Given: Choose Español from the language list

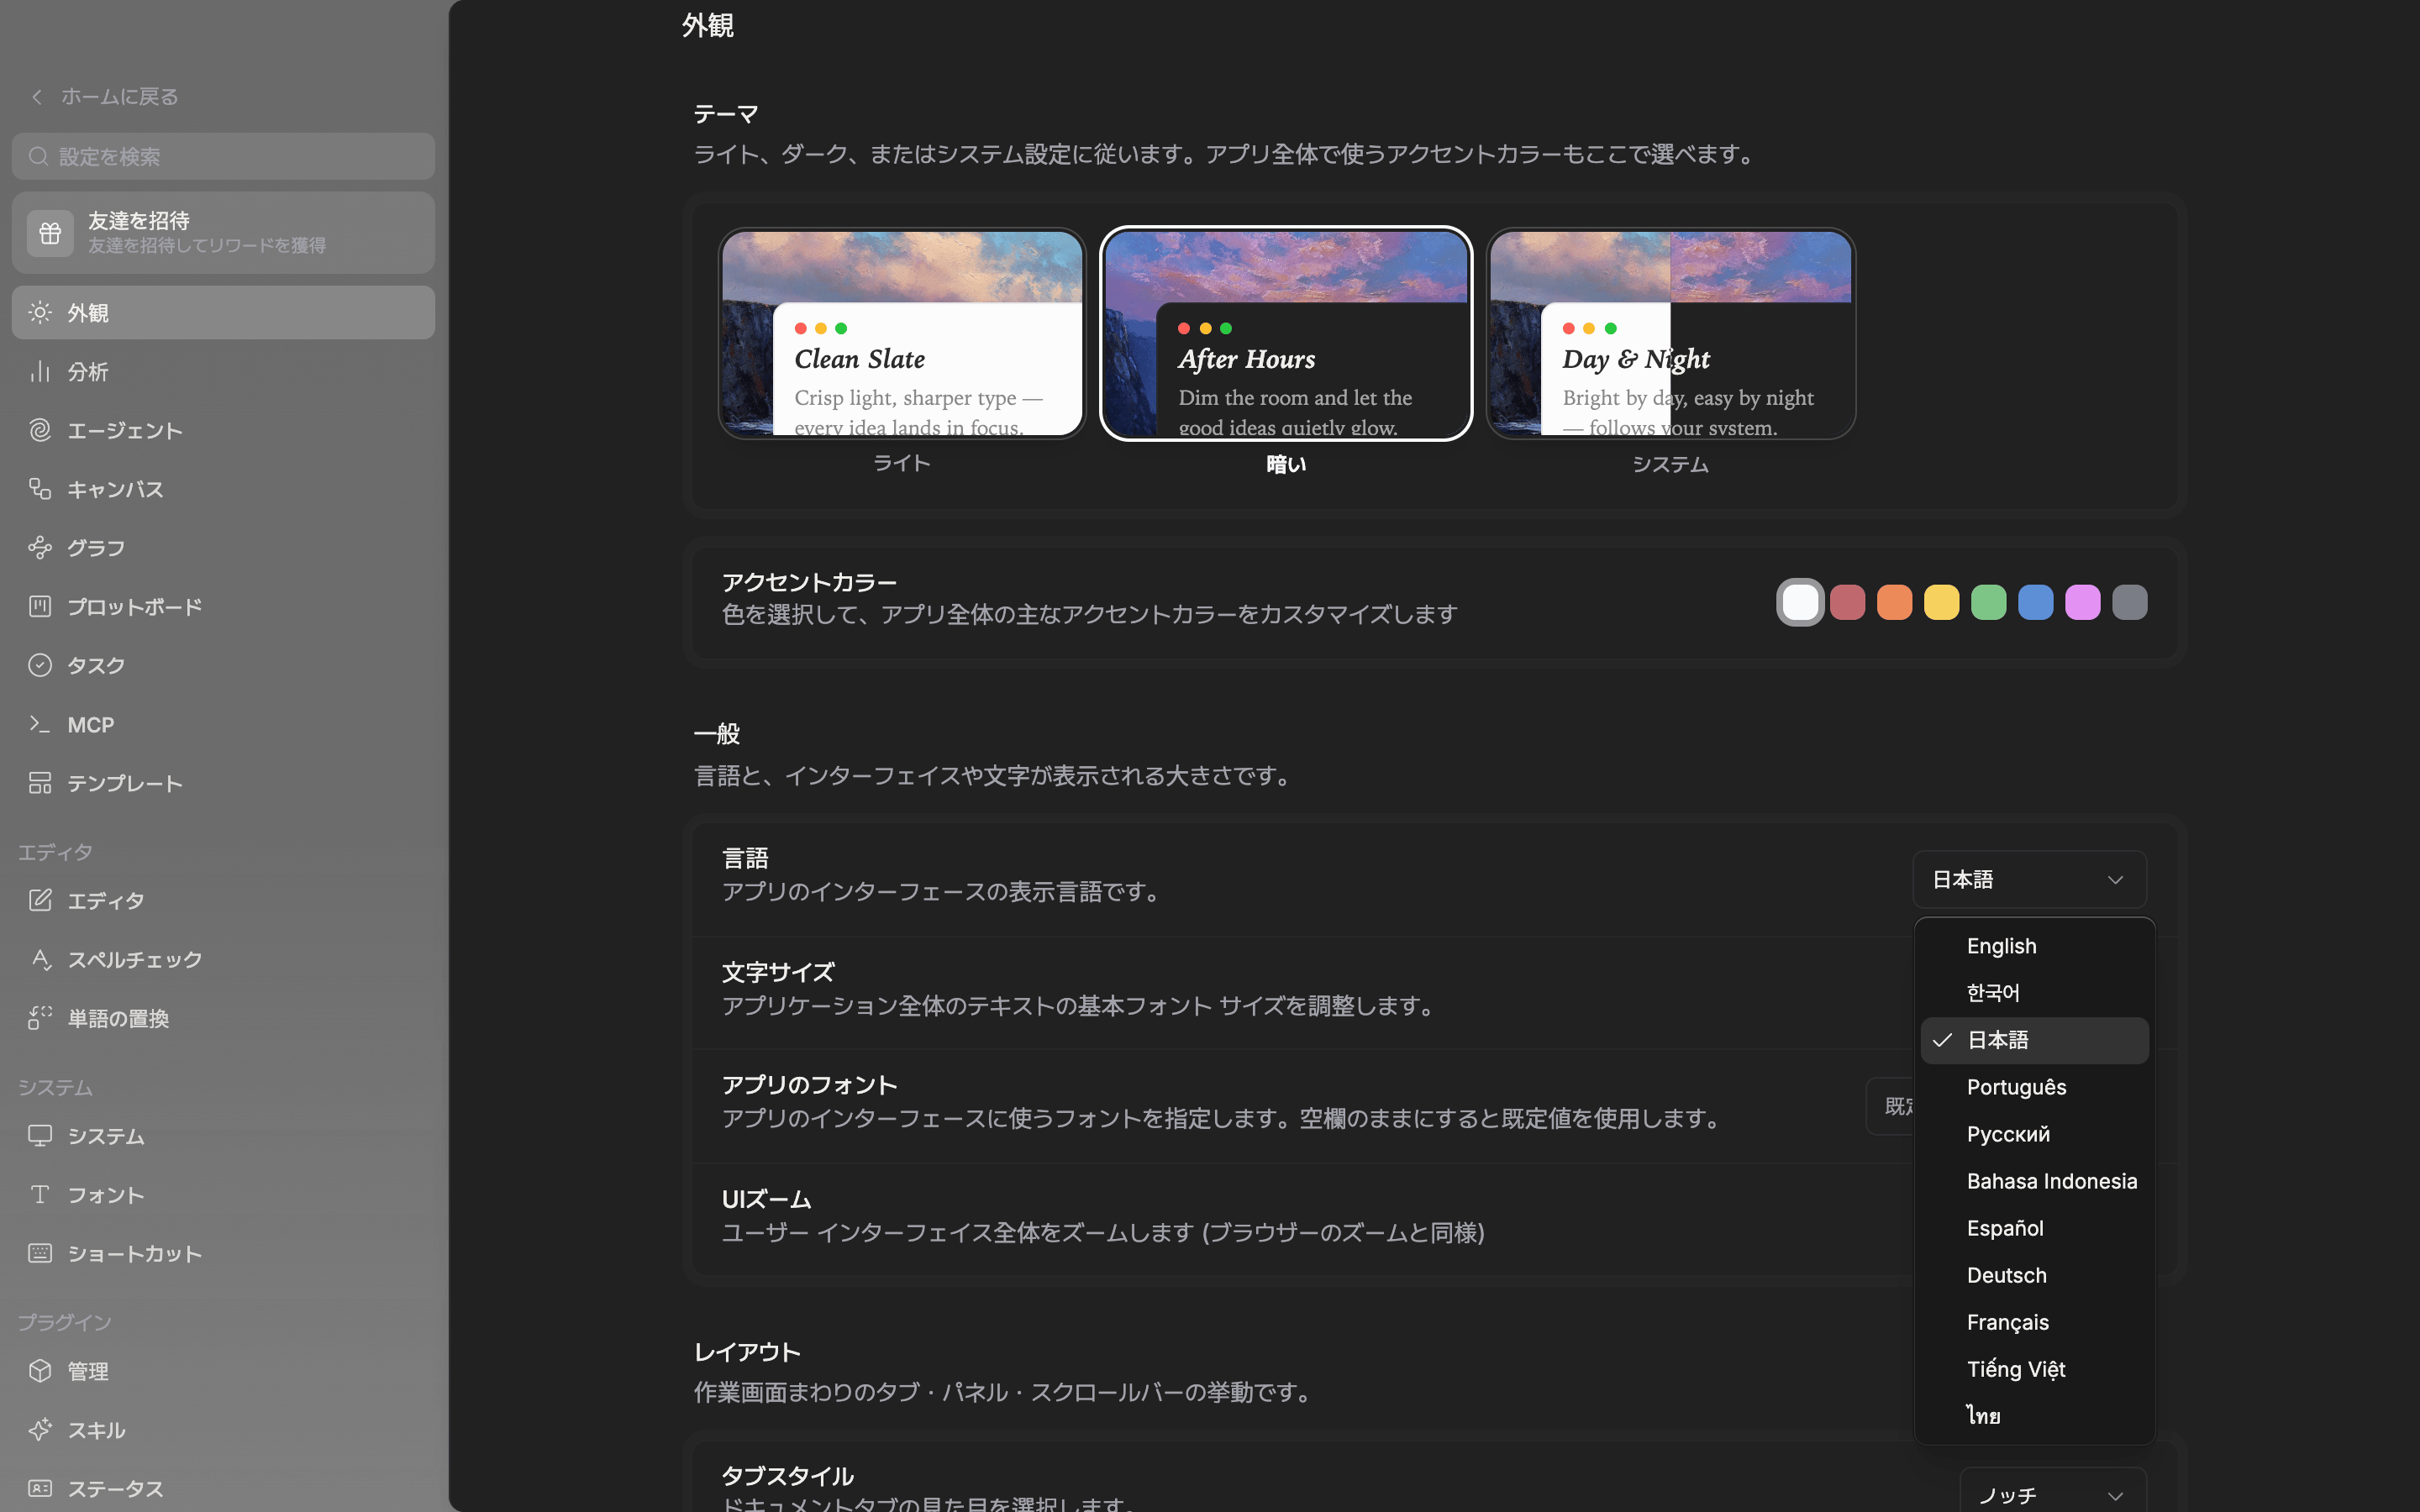Looking at the screenshot, I should (x=2034, y=1228).
